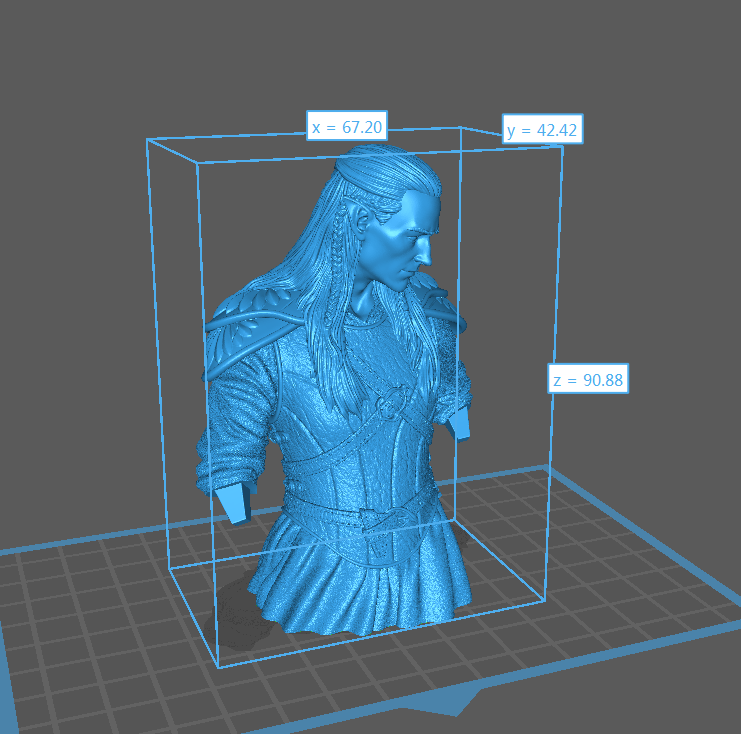Click the x = 67.20 dimension label

[x=347, y=127]
